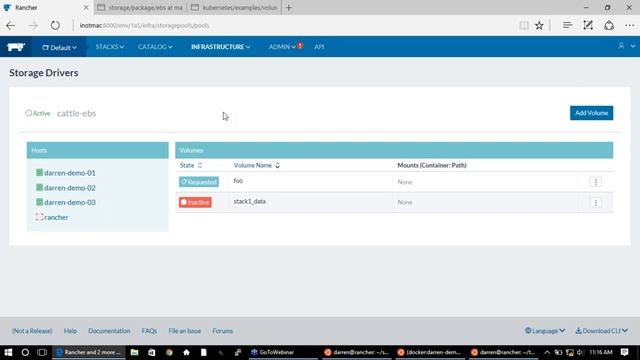Click the Active status indicator
The image size is (640, 360).
tap(38, 113)
